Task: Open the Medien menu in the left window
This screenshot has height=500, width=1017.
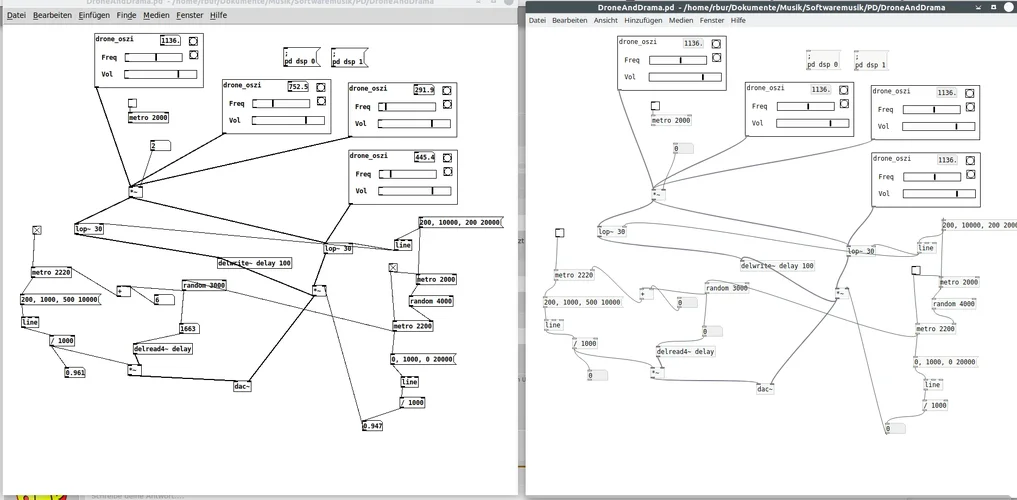Action: pos(156,15)
